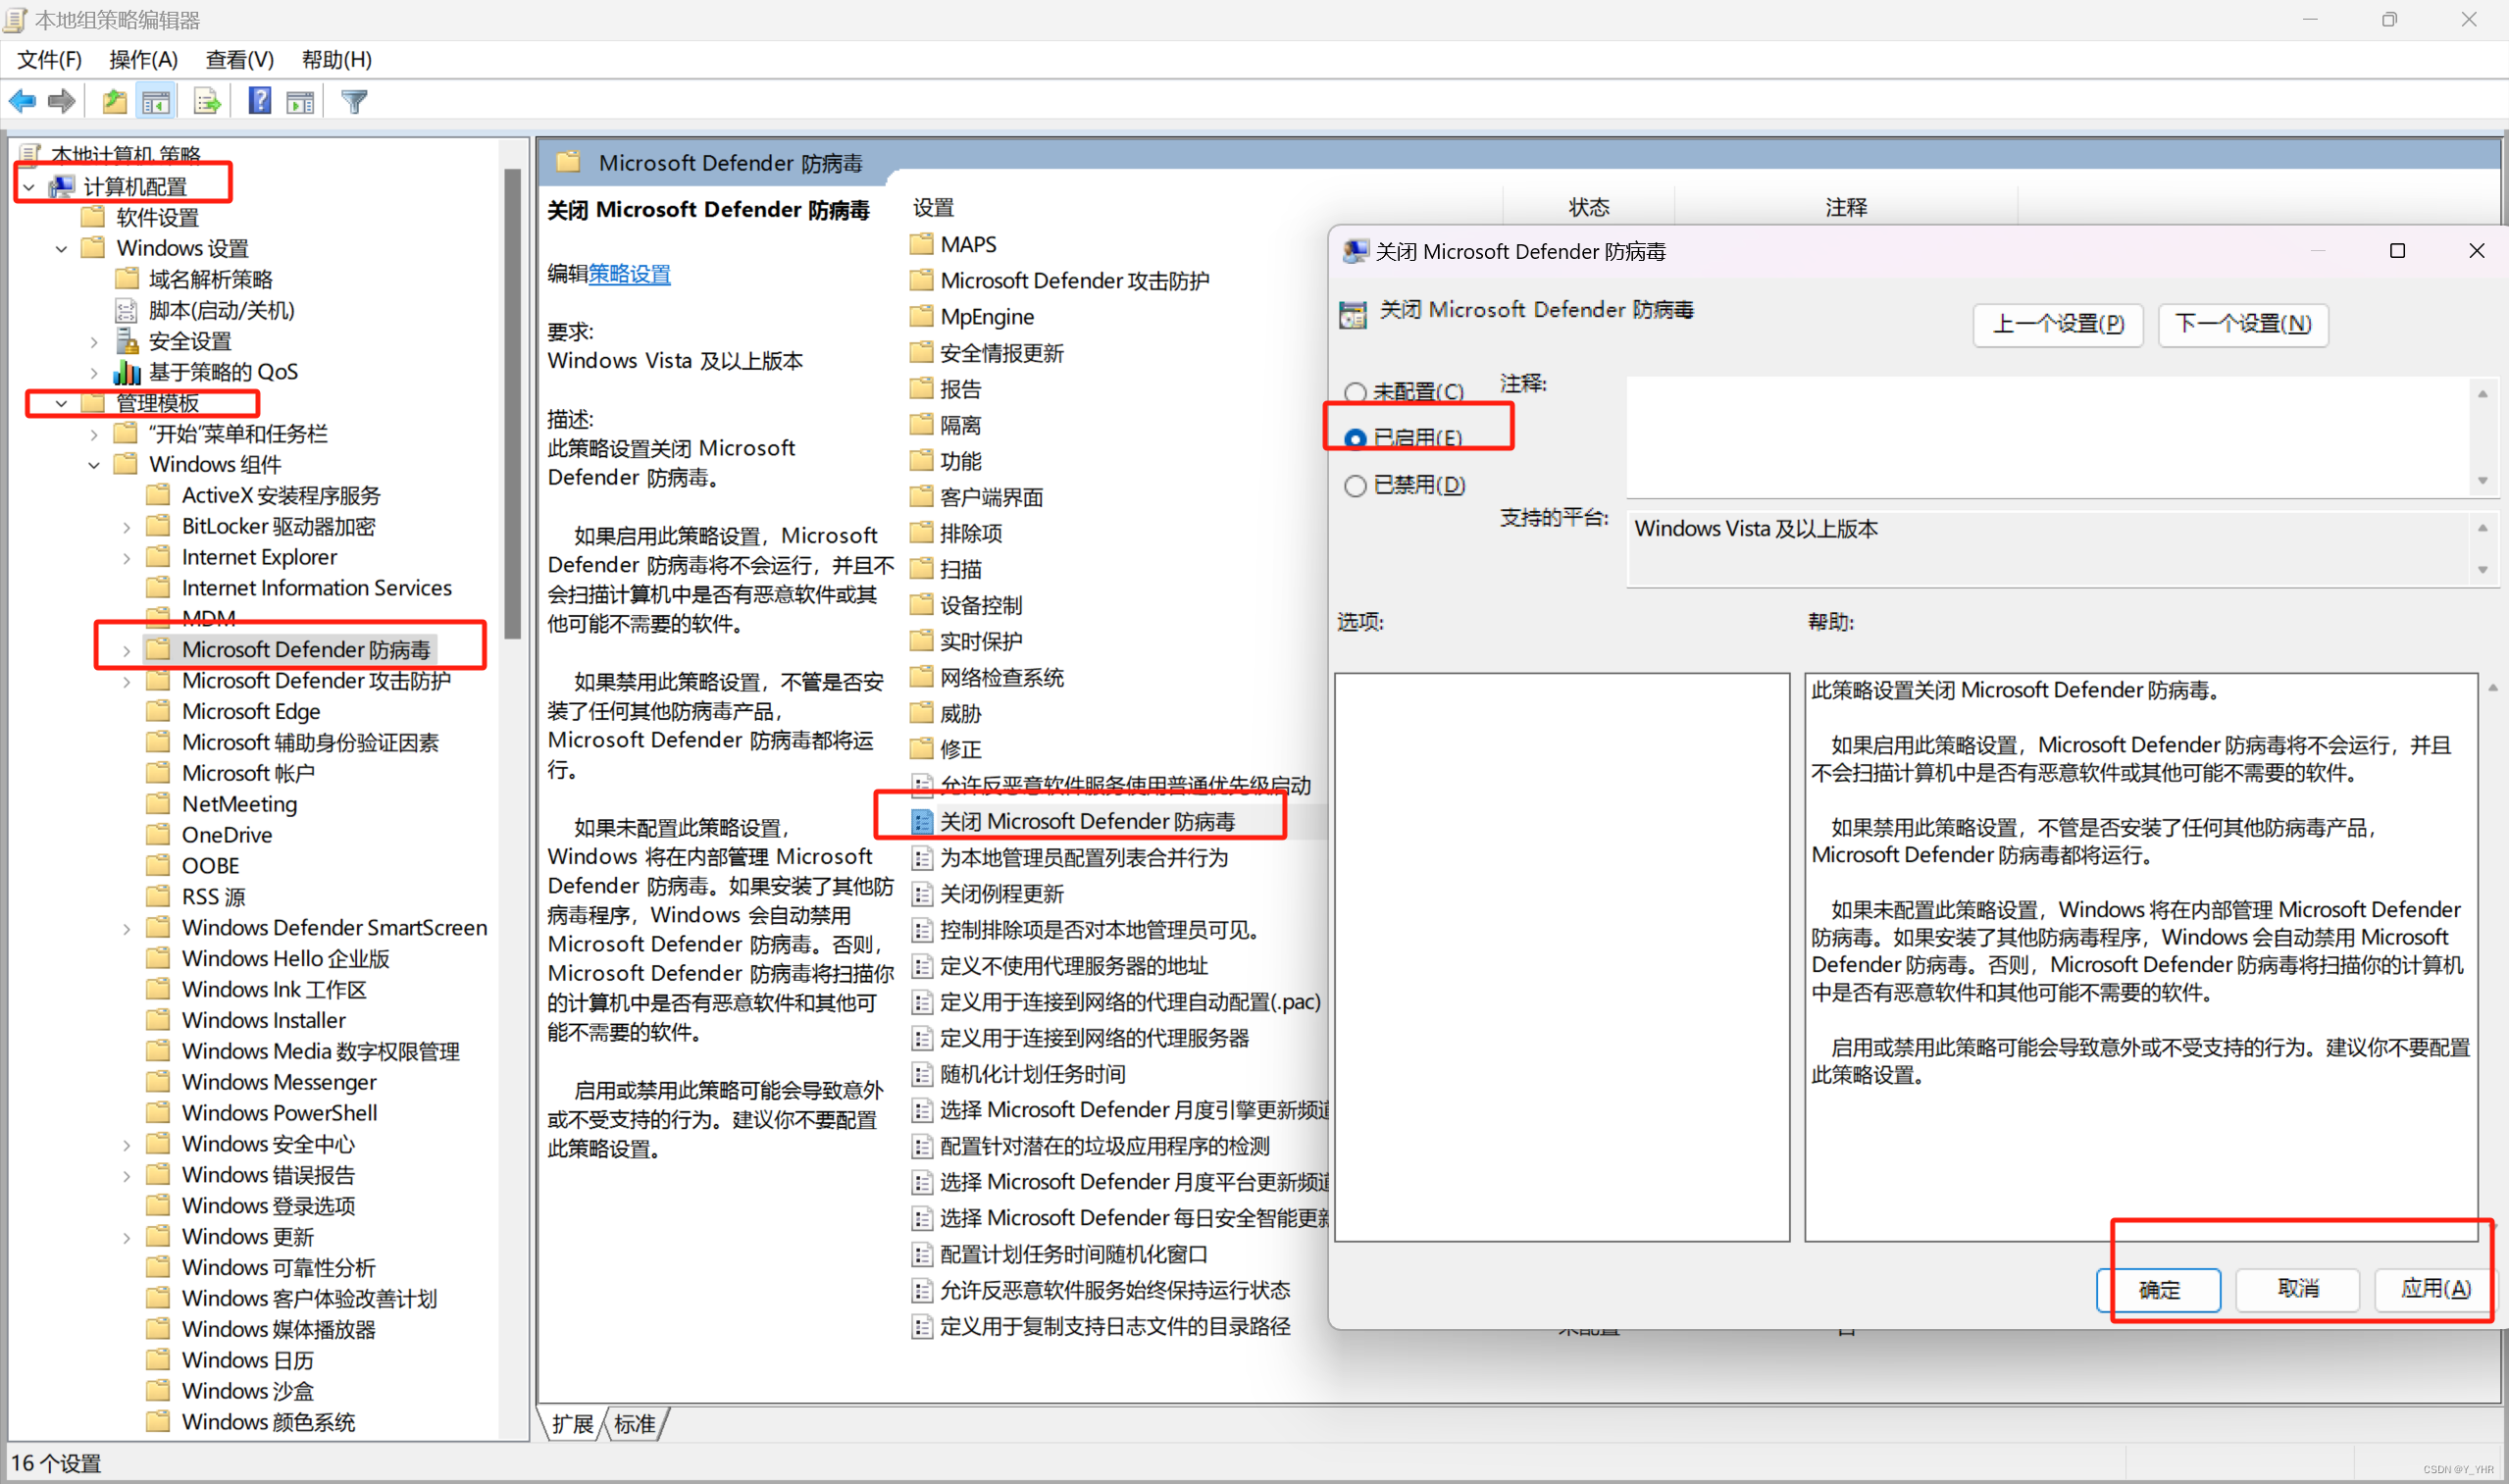Image resolution: width=2509 pixels, height=1484 pixels.
Task: Open the 操作(A) menu
Action: click(143, 60)
